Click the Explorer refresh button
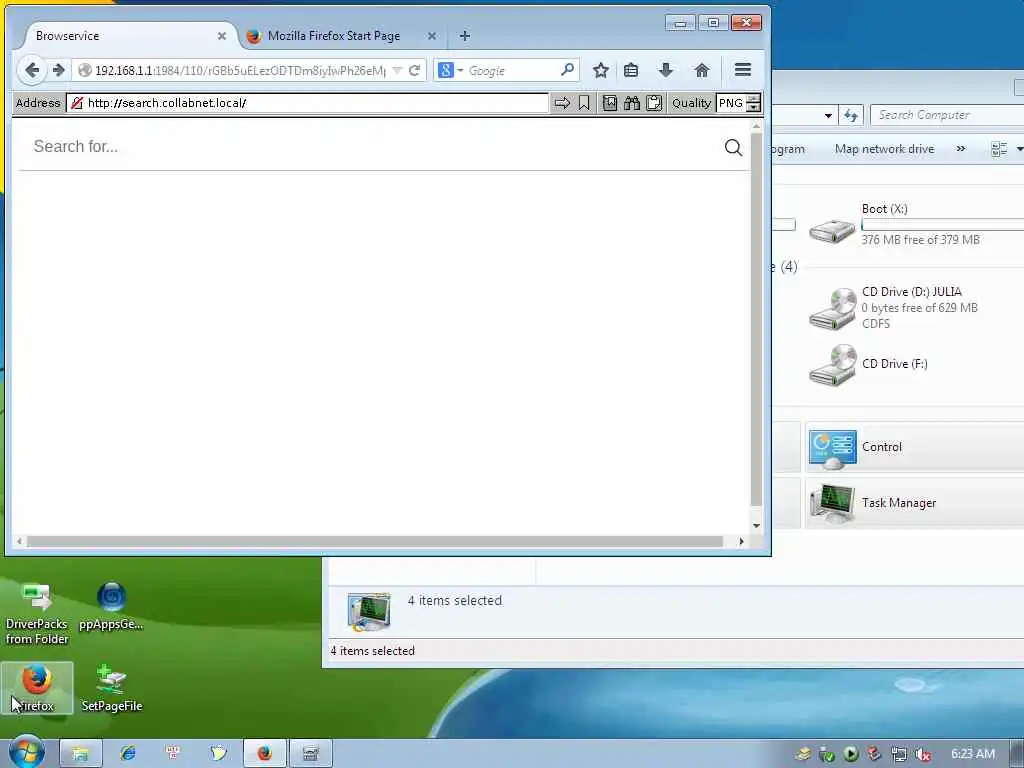Screen dimensions: 1024x768 (x=851, y=116)
